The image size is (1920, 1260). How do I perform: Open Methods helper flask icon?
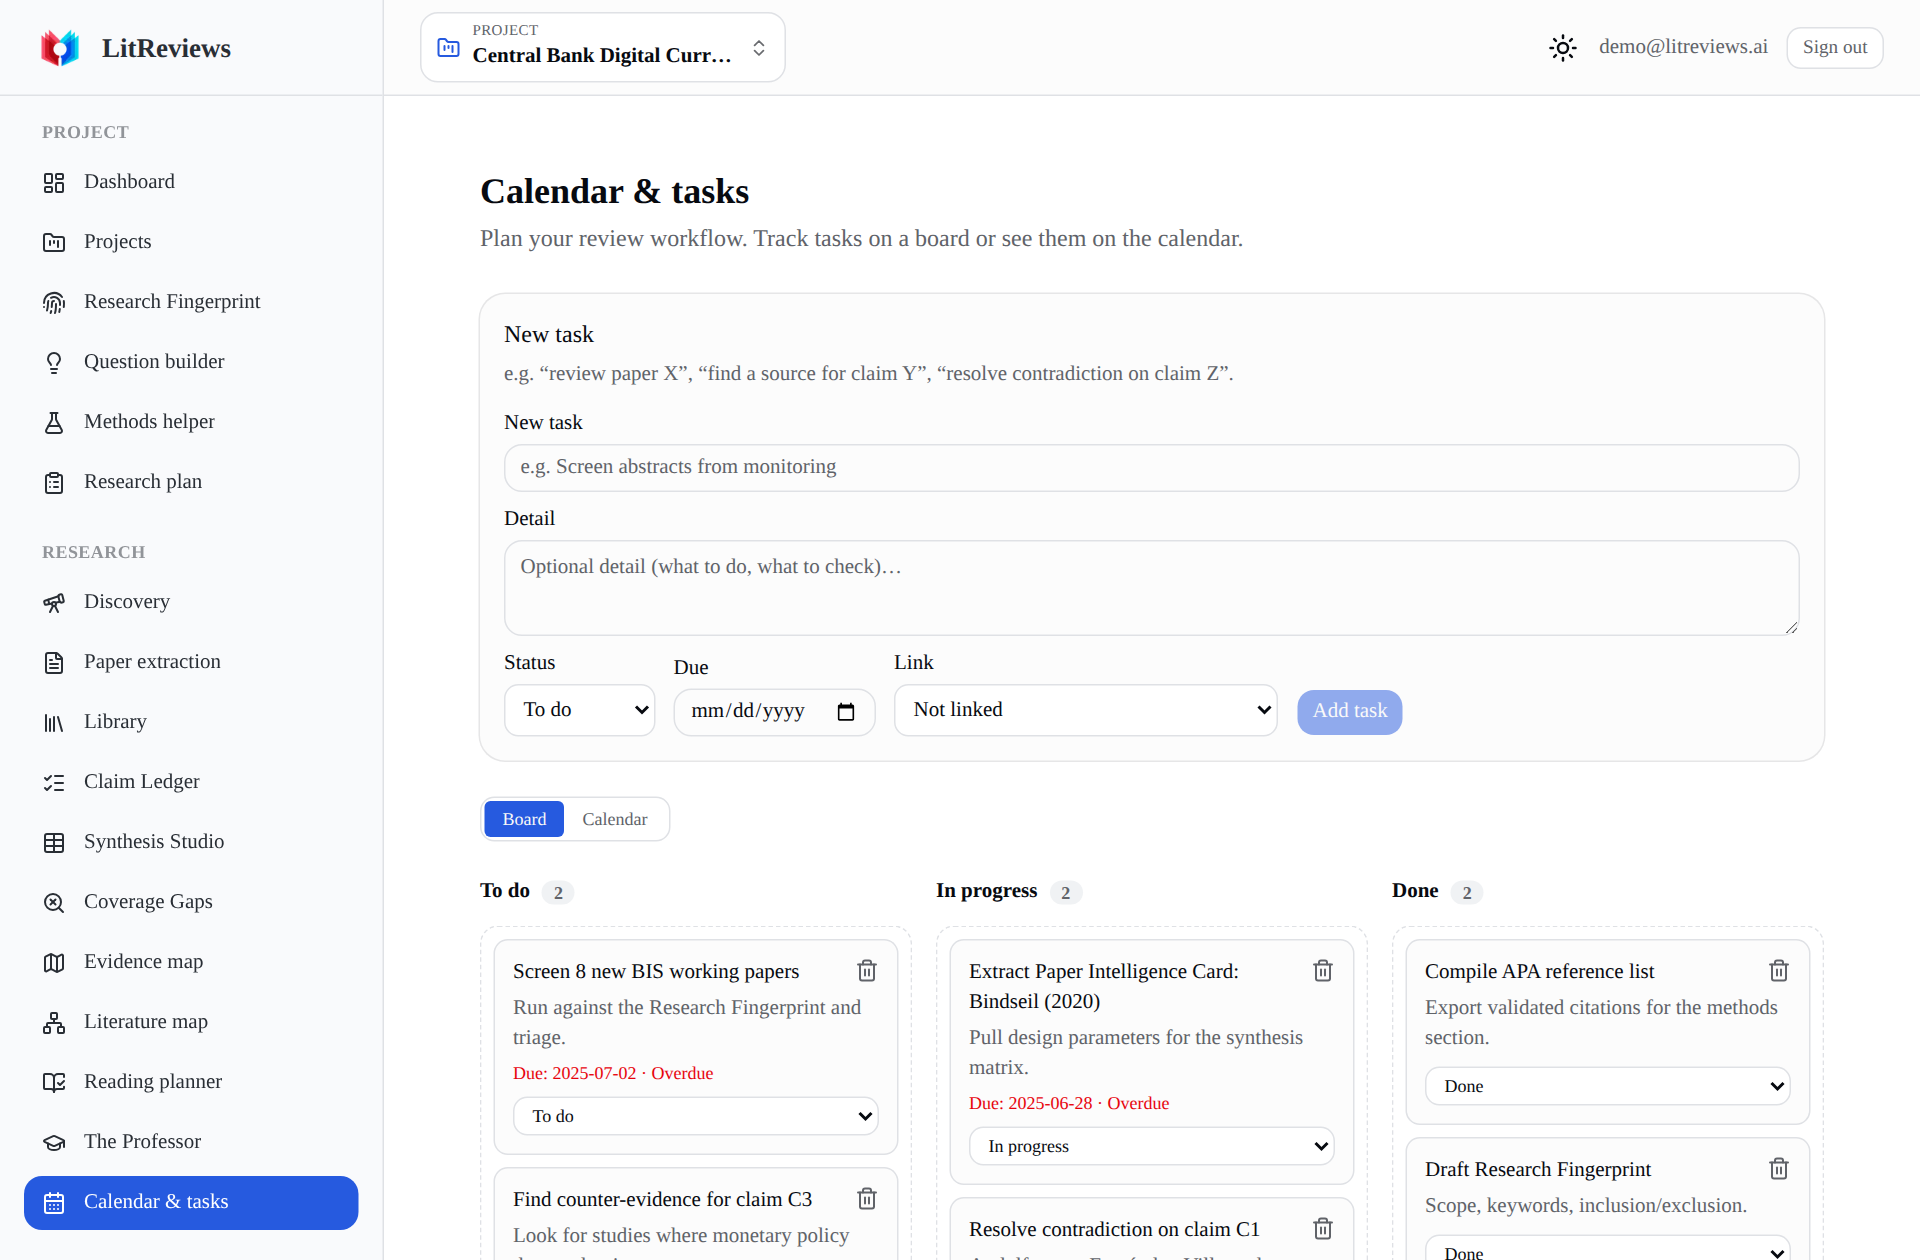[x=54, y=422]
